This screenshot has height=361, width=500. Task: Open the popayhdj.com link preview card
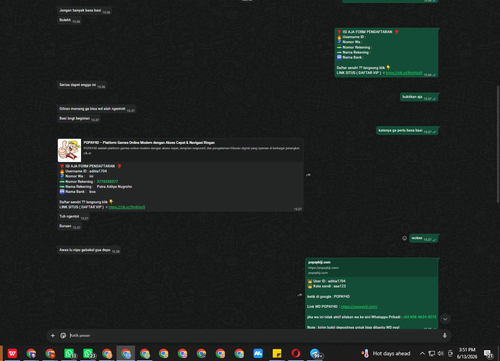coord(372,267)
